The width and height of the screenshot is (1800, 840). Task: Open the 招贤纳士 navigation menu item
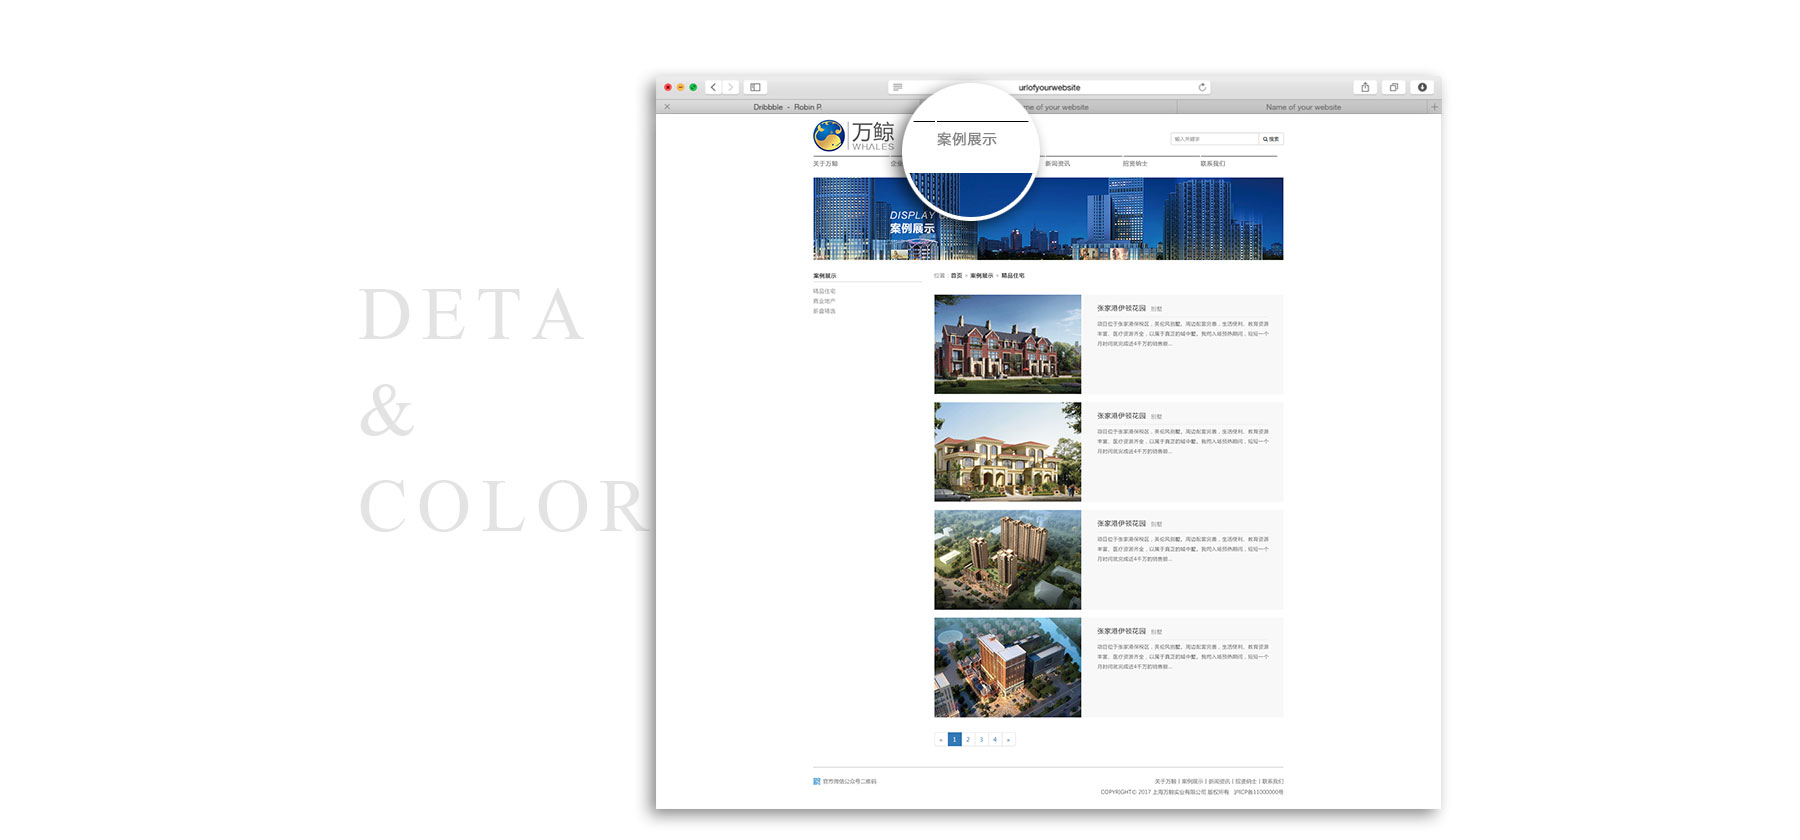pos(1135,163)
